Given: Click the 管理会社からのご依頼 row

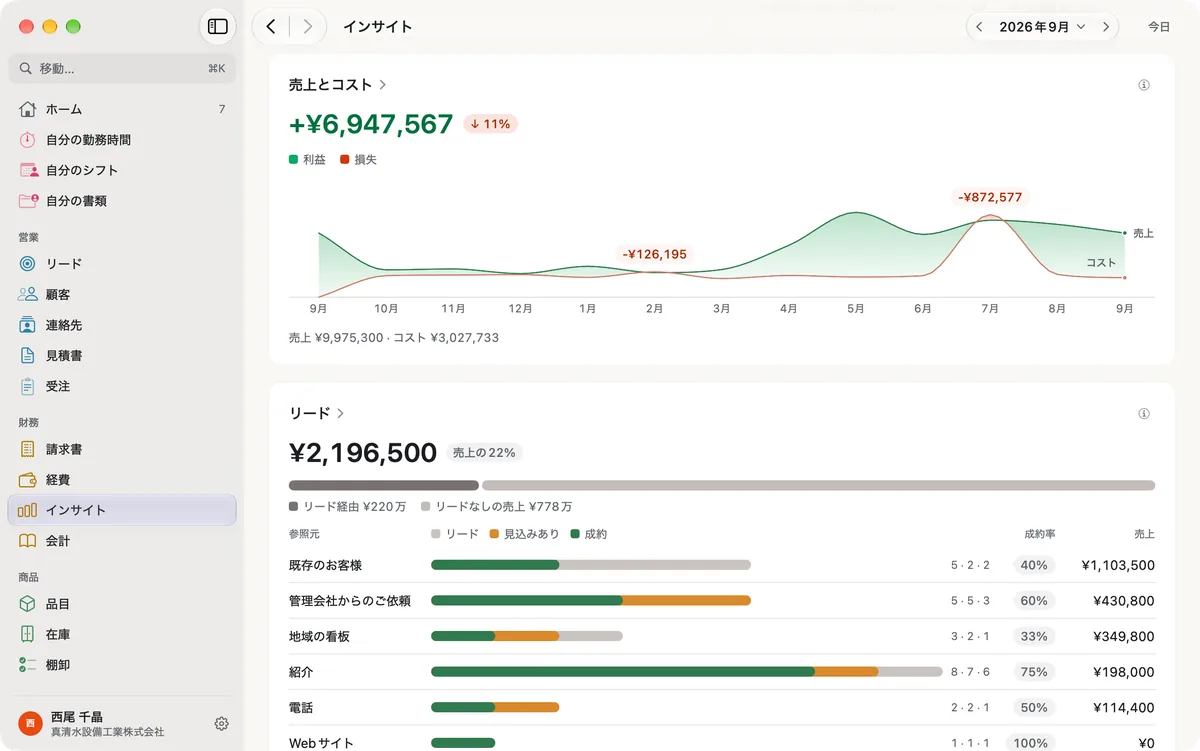Looking at the screenshot, I should [x=722, y=601].
